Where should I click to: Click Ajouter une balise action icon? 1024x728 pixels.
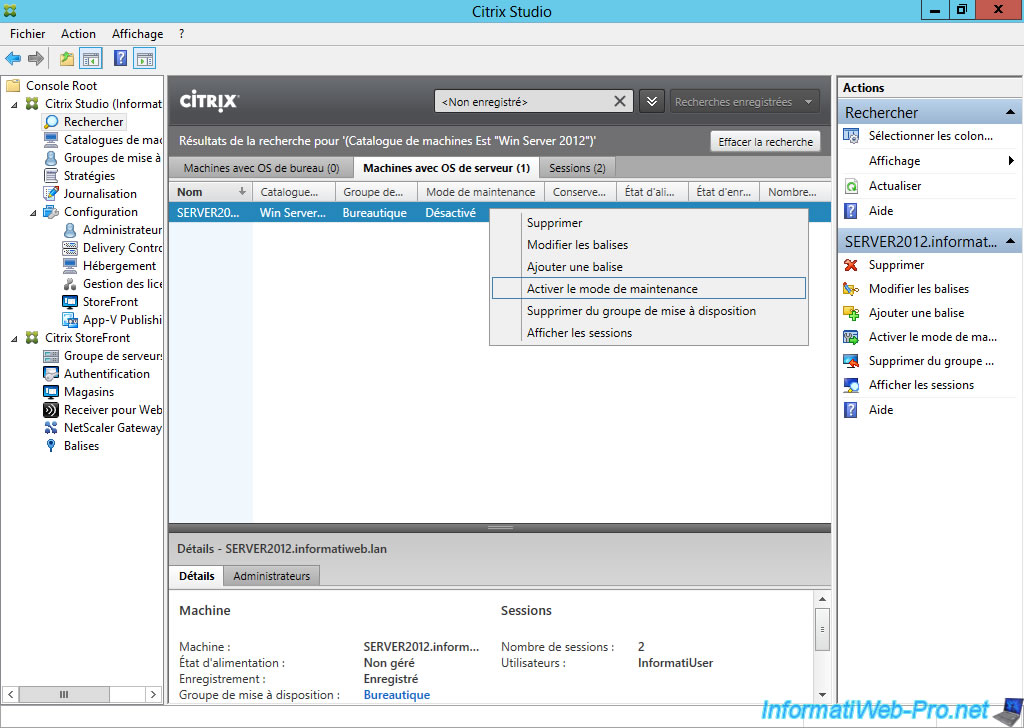851,313
